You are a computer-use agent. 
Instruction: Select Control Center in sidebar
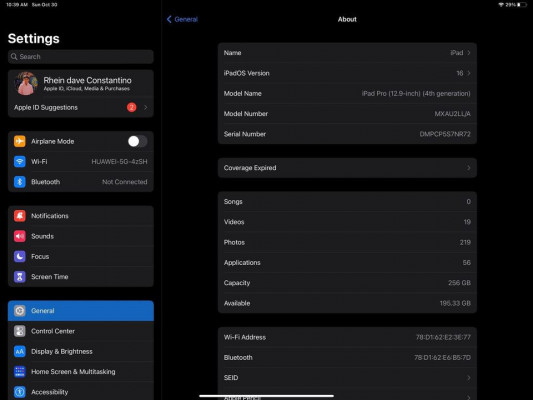point(81,331)
